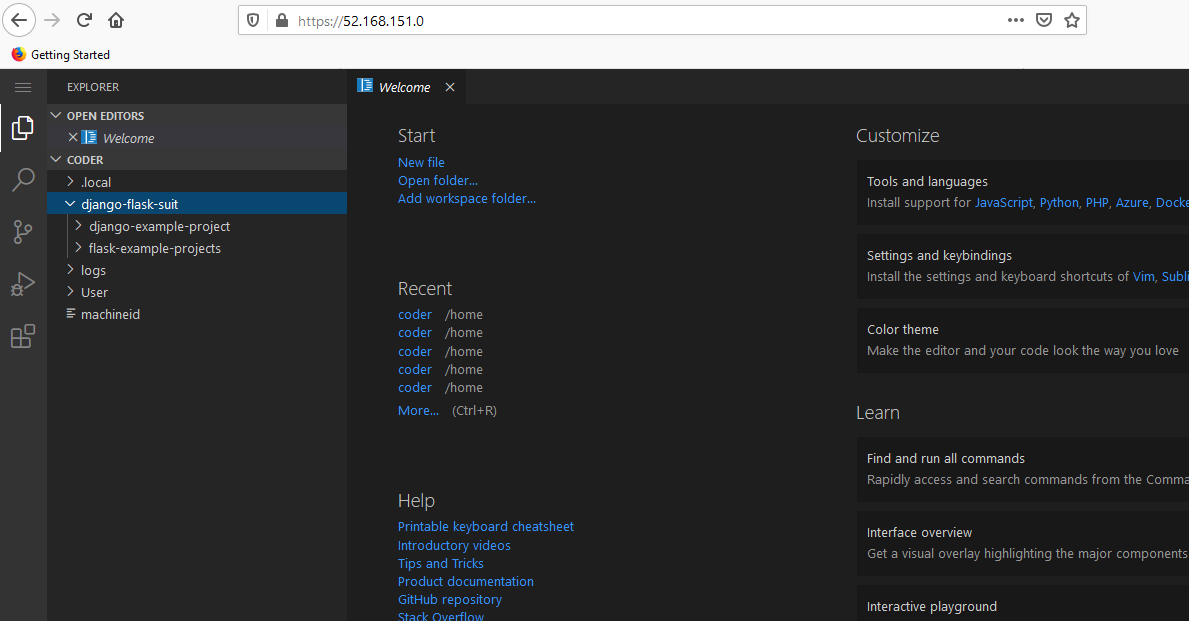
Task: Reload the current page
Action: click(84, 20)
